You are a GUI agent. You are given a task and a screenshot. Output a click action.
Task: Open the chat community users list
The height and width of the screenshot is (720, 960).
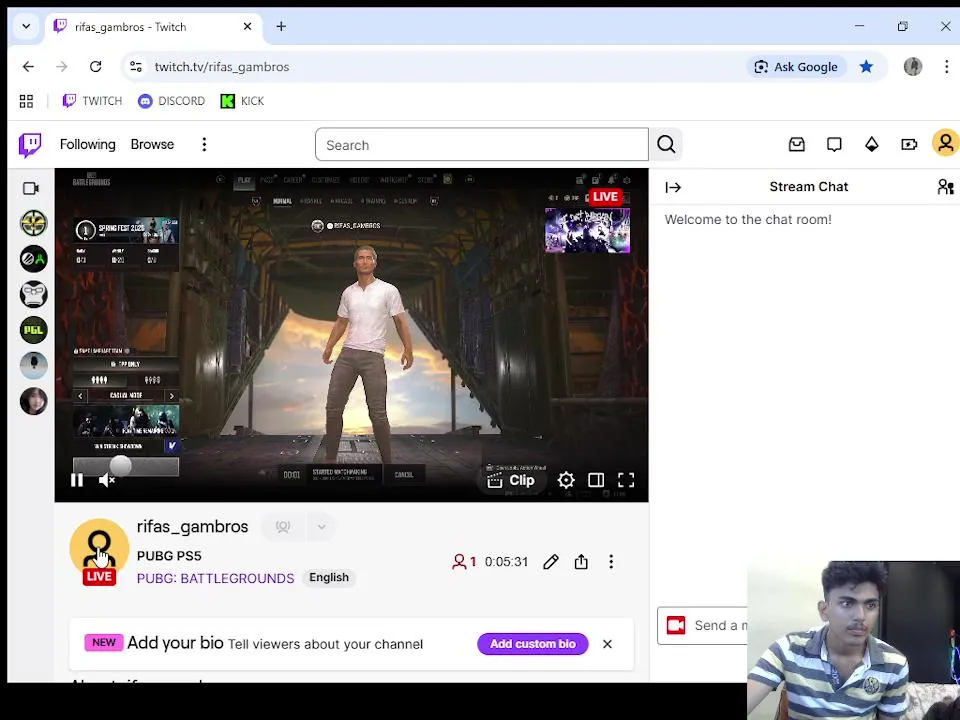(946, 187)
